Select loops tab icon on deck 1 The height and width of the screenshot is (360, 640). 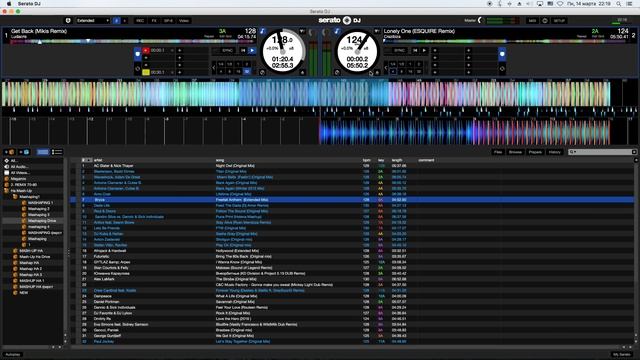coord(138,69)
